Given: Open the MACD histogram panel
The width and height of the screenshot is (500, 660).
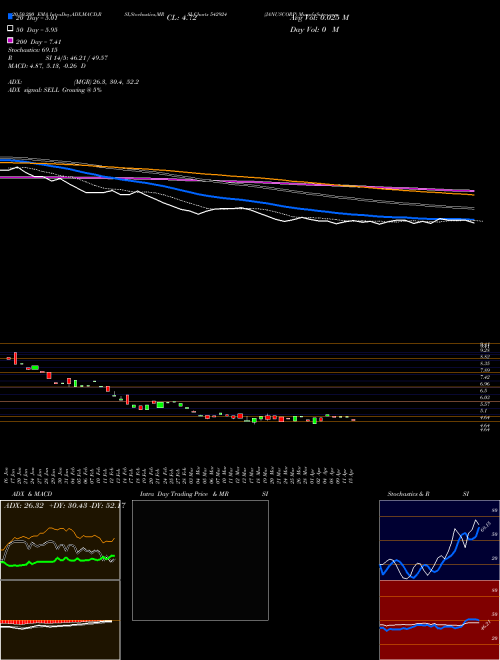Looking at the screenshot, I should click(x=60, y=620).
